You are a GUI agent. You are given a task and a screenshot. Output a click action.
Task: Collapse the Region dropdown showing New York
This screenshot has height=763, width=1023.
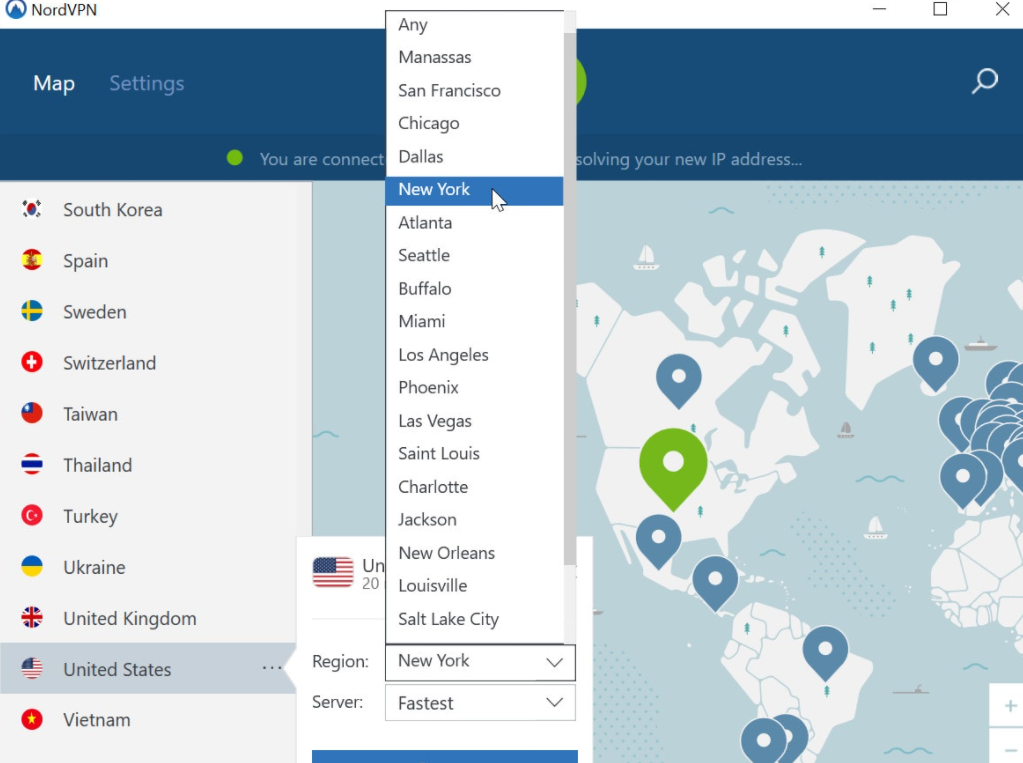coord(480,662)
